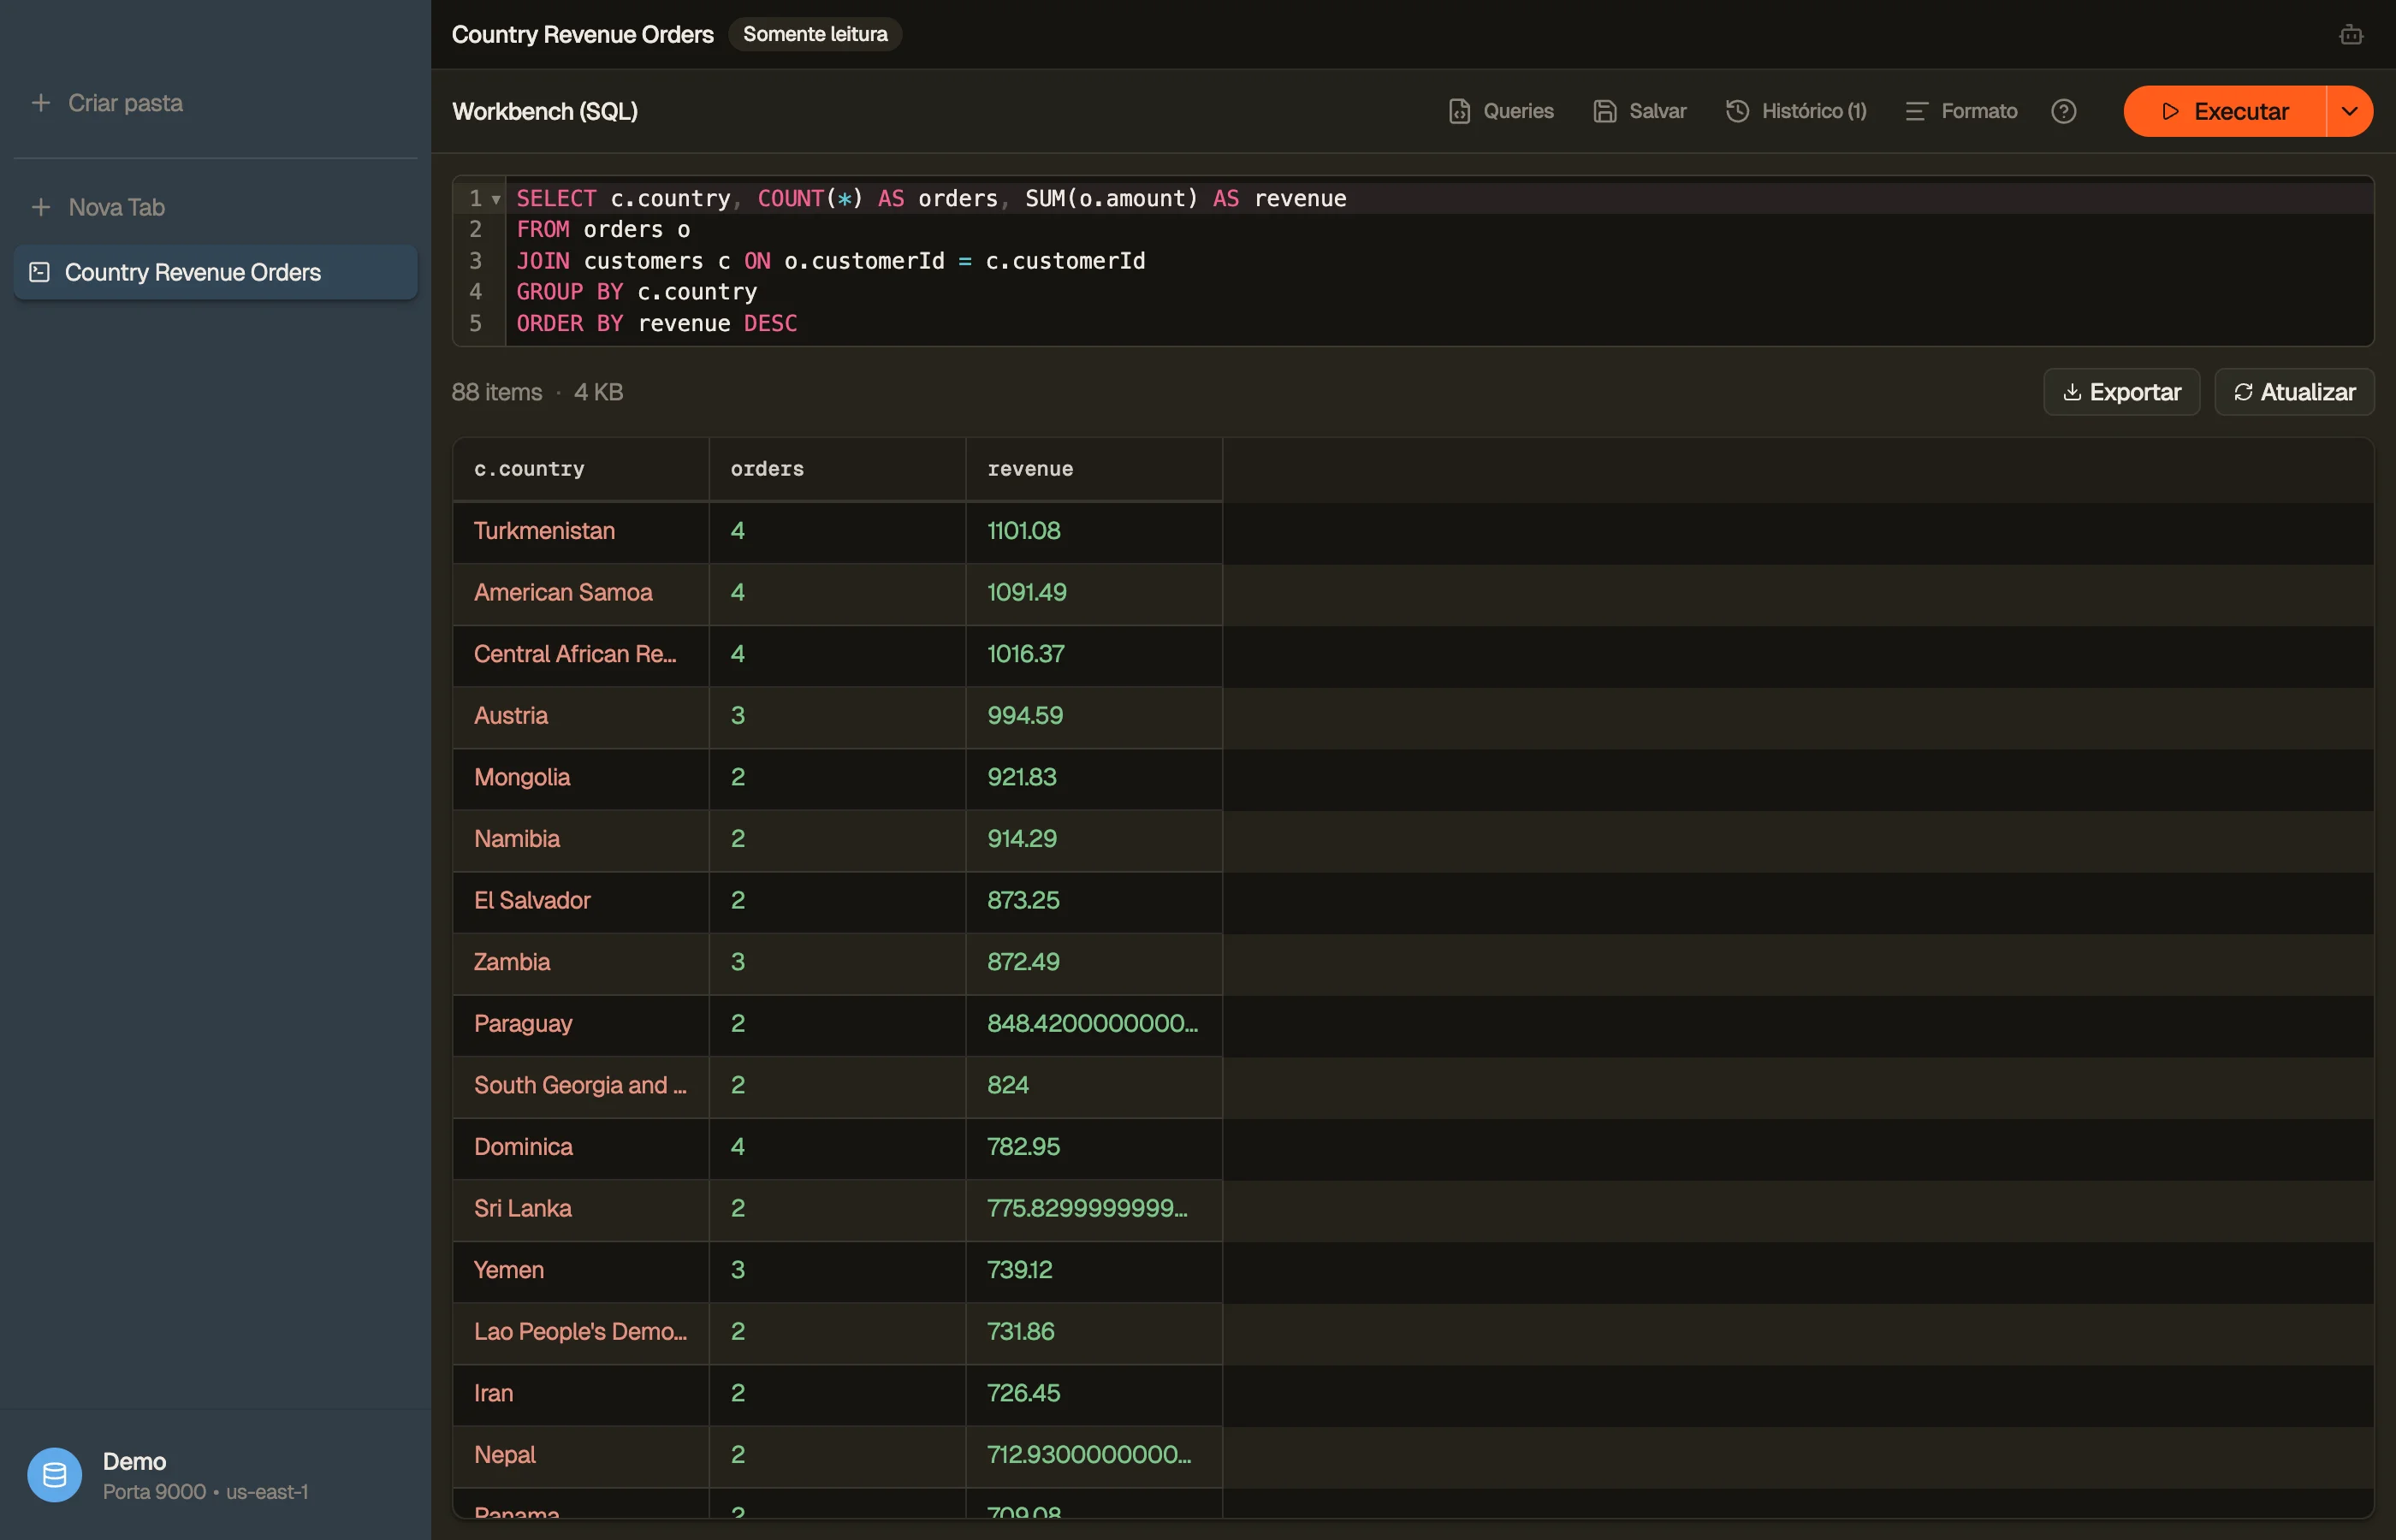Click the revenue column header
The image size is (2396, 1540).
tap(1094, 469)
